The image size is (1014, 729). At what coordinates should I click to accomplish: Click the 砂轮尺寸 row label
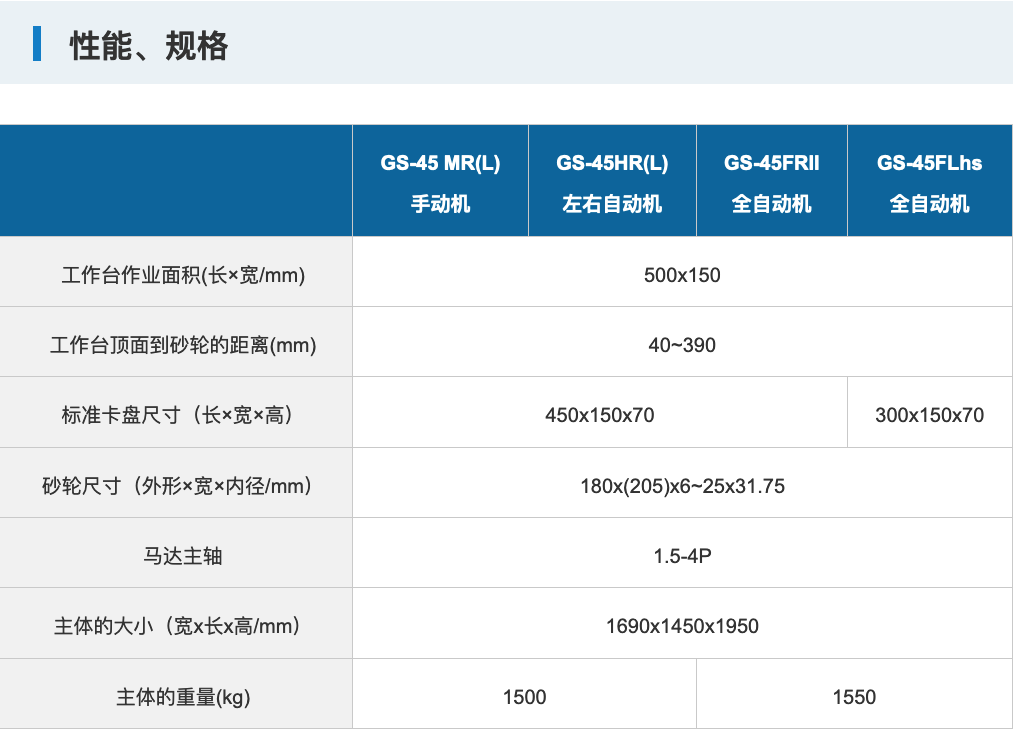click(x=177, y=486)
